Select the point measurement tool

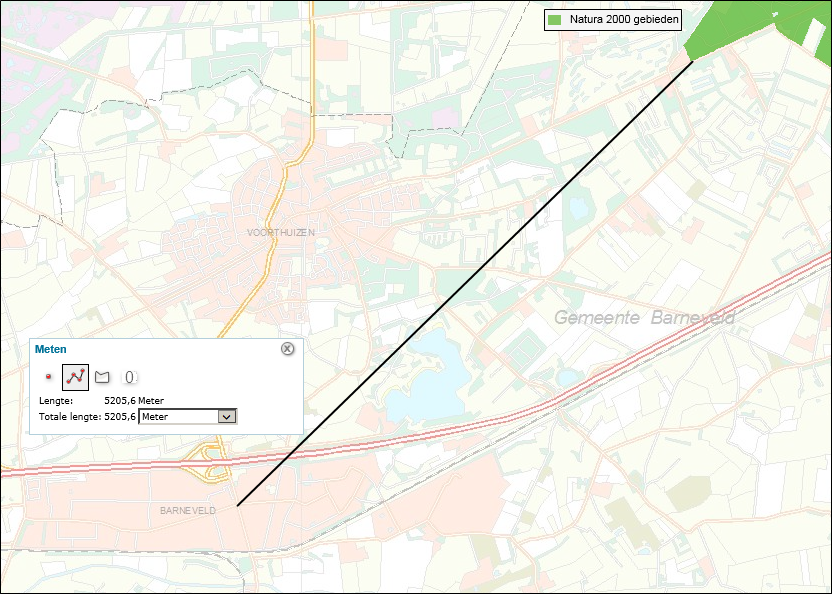(49, 377)
